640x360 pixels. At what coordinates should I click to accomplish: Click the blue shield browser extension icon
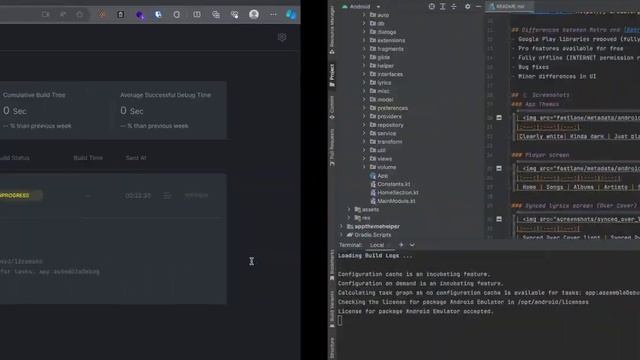158,14
